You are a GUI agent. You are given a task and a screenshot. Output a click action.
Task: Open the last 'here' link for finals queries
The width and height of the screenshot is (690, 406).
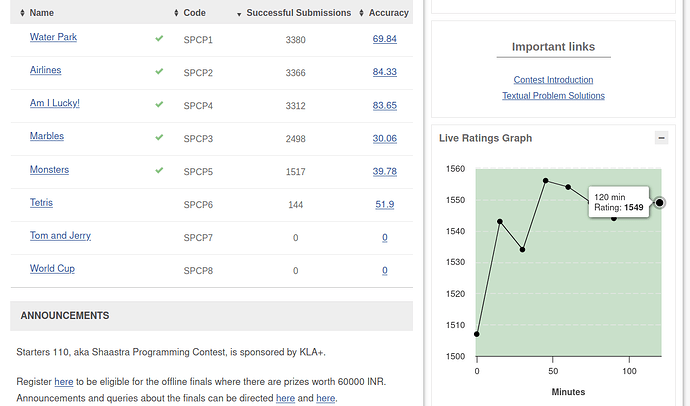[326, 398]
